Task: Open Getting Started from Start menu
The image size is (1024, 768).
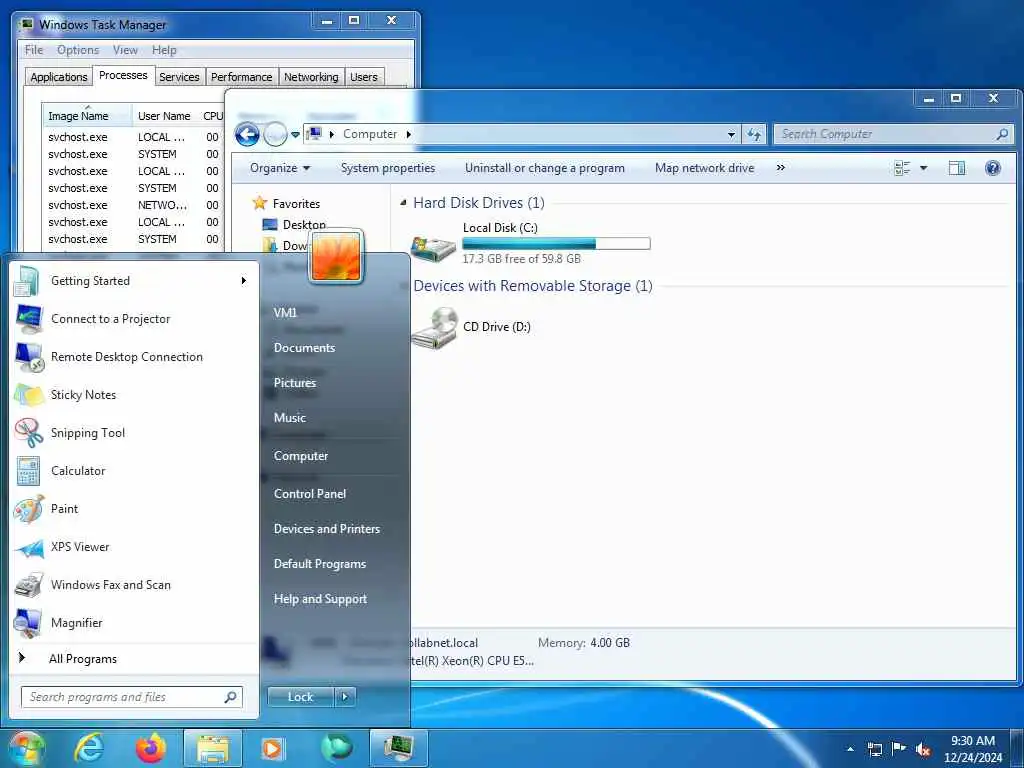Action: tap(134, 281)
